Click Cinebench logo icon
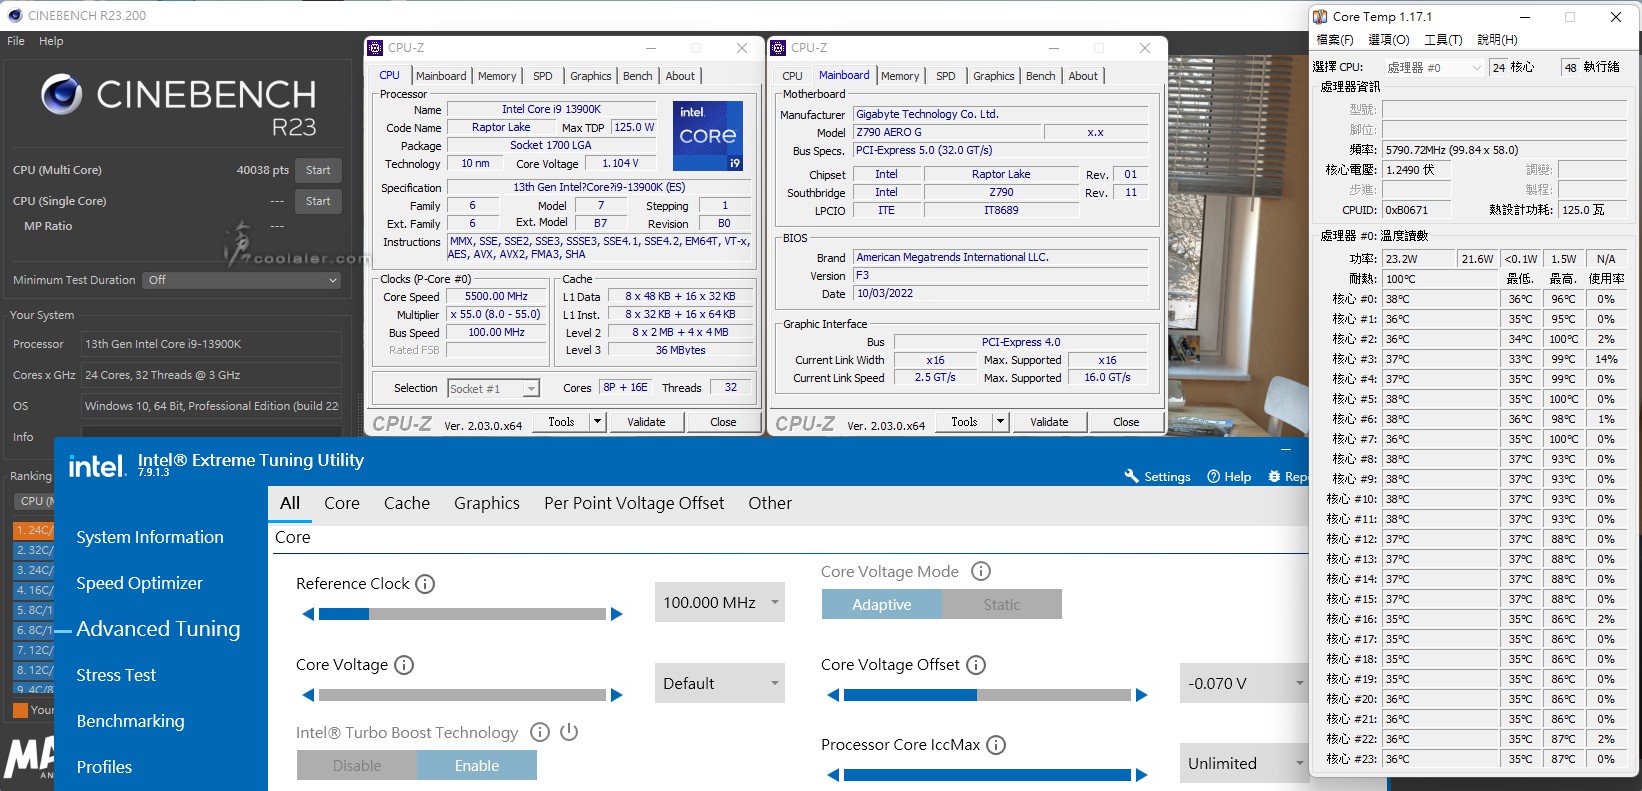The height and width of the screenshot is (791, 1642). point(62,94)
